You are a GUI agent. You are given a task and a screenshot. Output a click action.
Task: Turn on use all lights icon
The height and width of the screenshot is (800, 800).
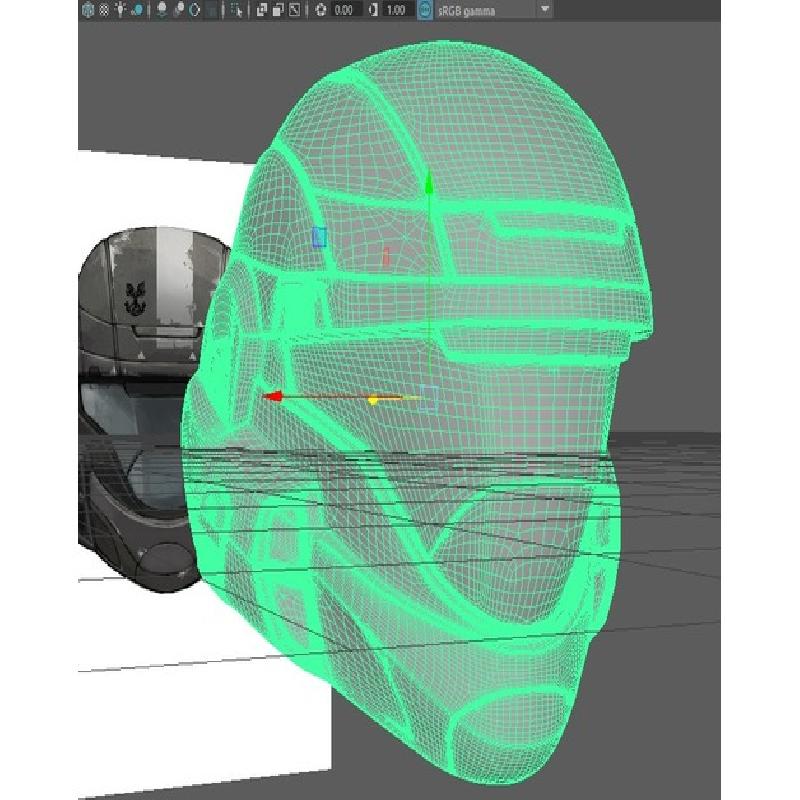[x=120, y=10]
